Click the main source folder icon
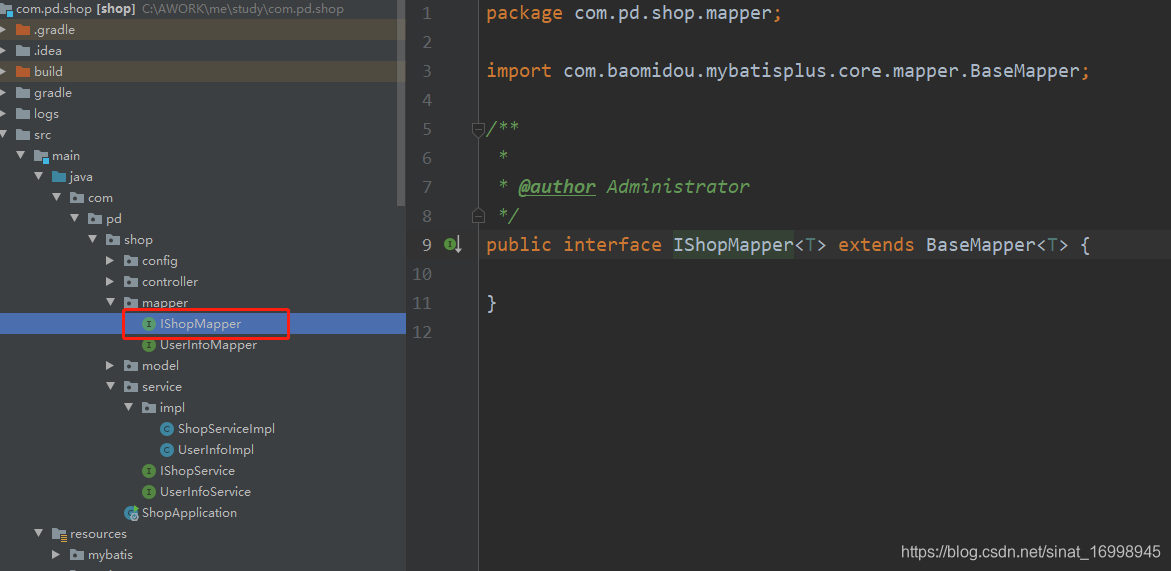The image size is (1171, 571). click(41, 156)
